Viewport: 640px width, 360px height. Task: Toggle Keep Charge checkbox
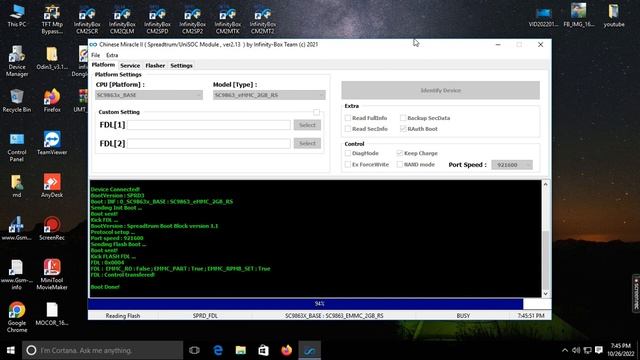click(x=400, y=153)
